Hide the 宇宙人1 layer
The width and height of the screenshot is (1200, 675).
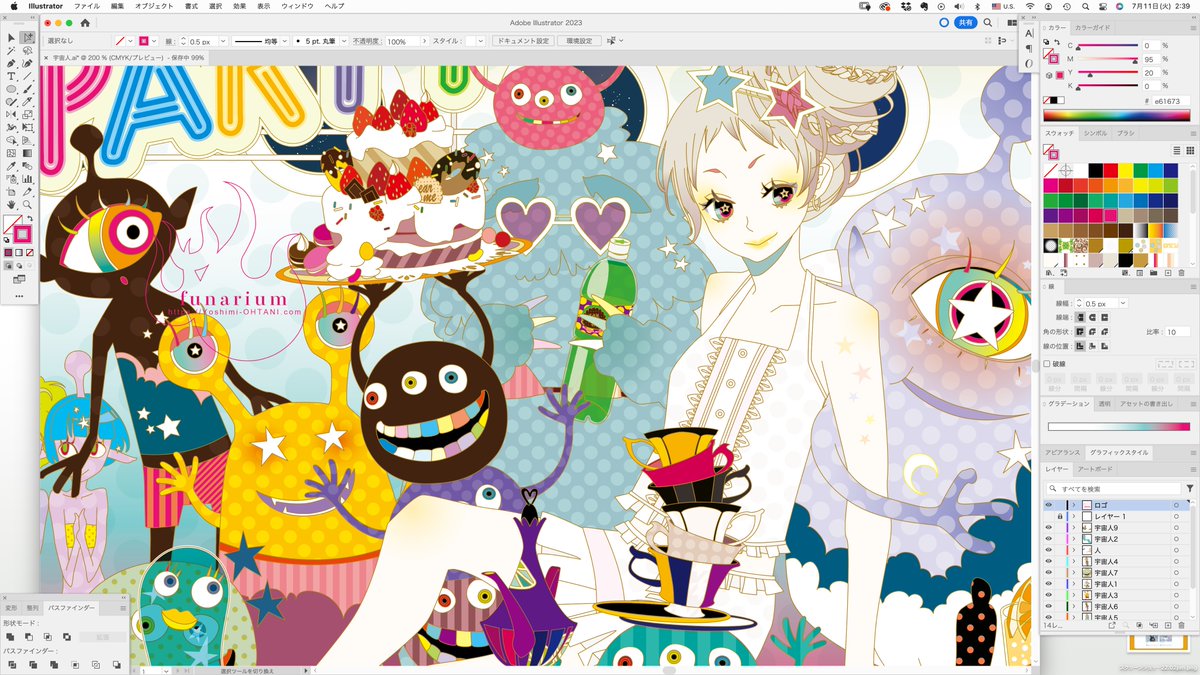(x=1049, y=583)
